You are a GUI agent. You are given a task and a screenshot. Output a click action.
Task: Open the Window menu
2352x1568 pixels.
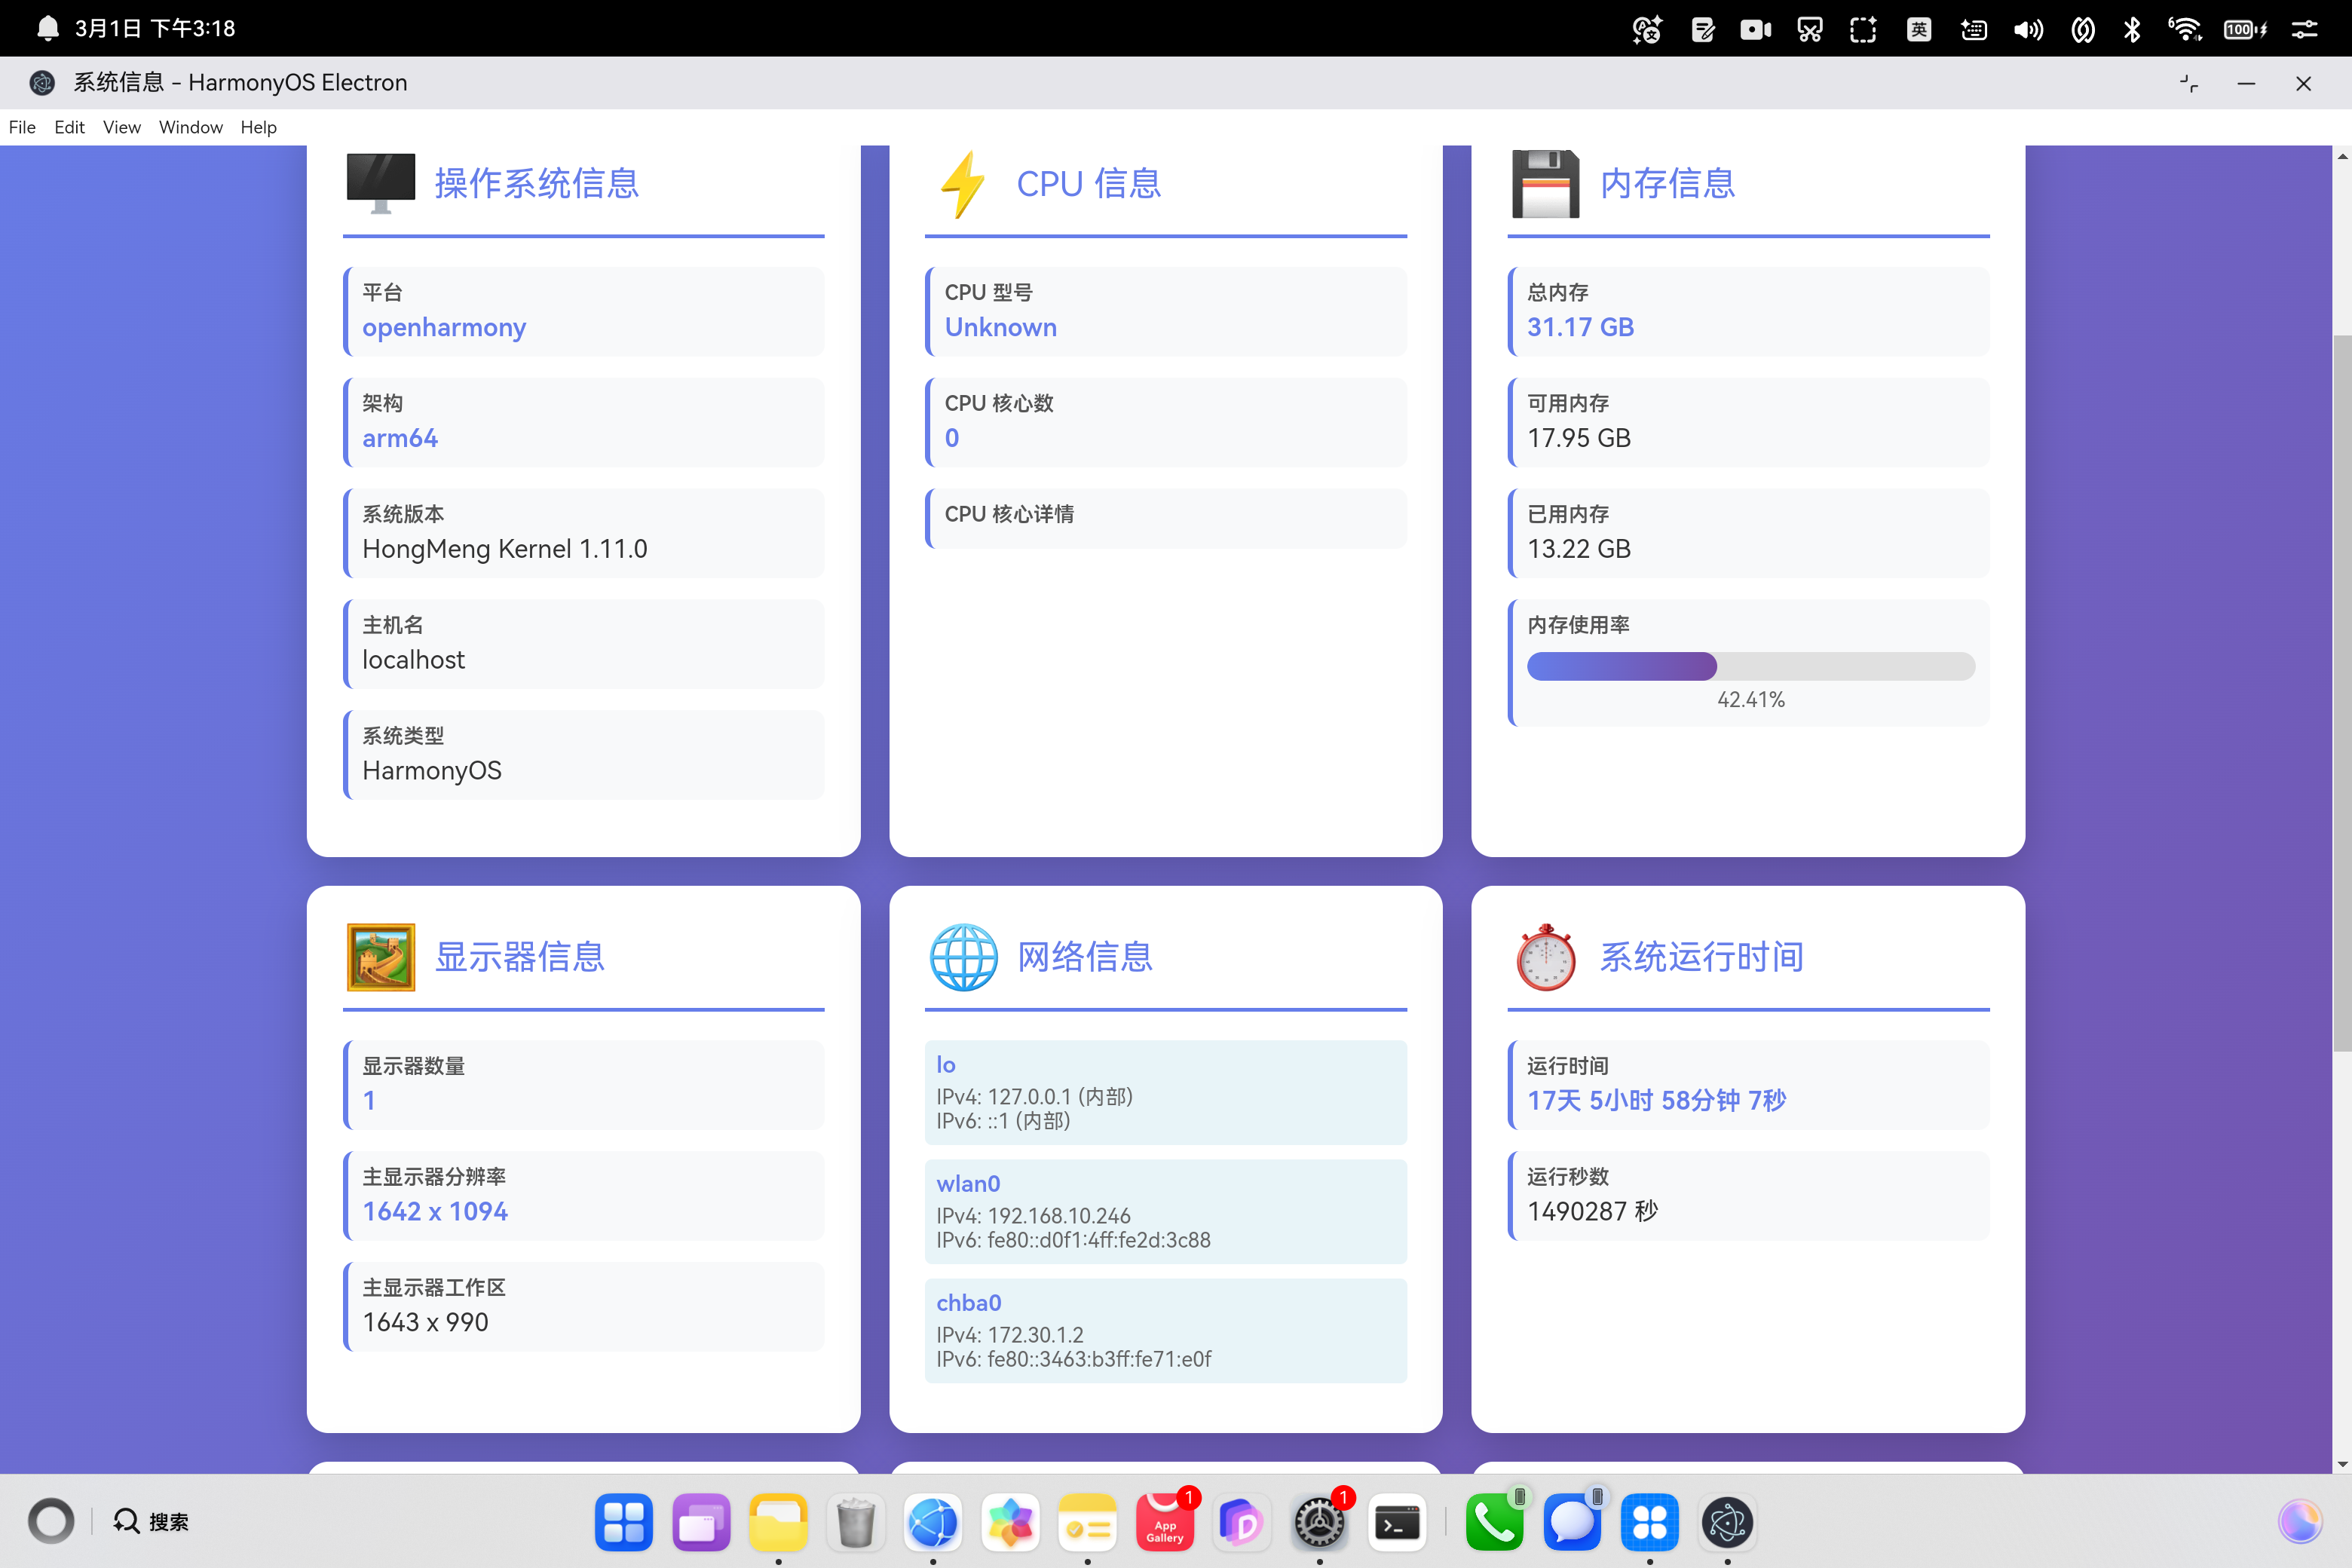[x=190, y=127]
